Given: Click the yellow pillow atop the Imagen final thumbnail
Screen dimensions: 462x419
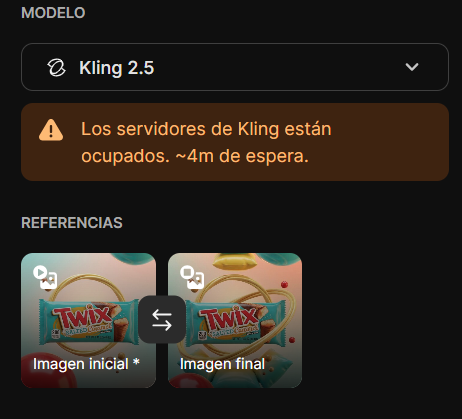Looking at the screenshot, I should click(235, 261).
